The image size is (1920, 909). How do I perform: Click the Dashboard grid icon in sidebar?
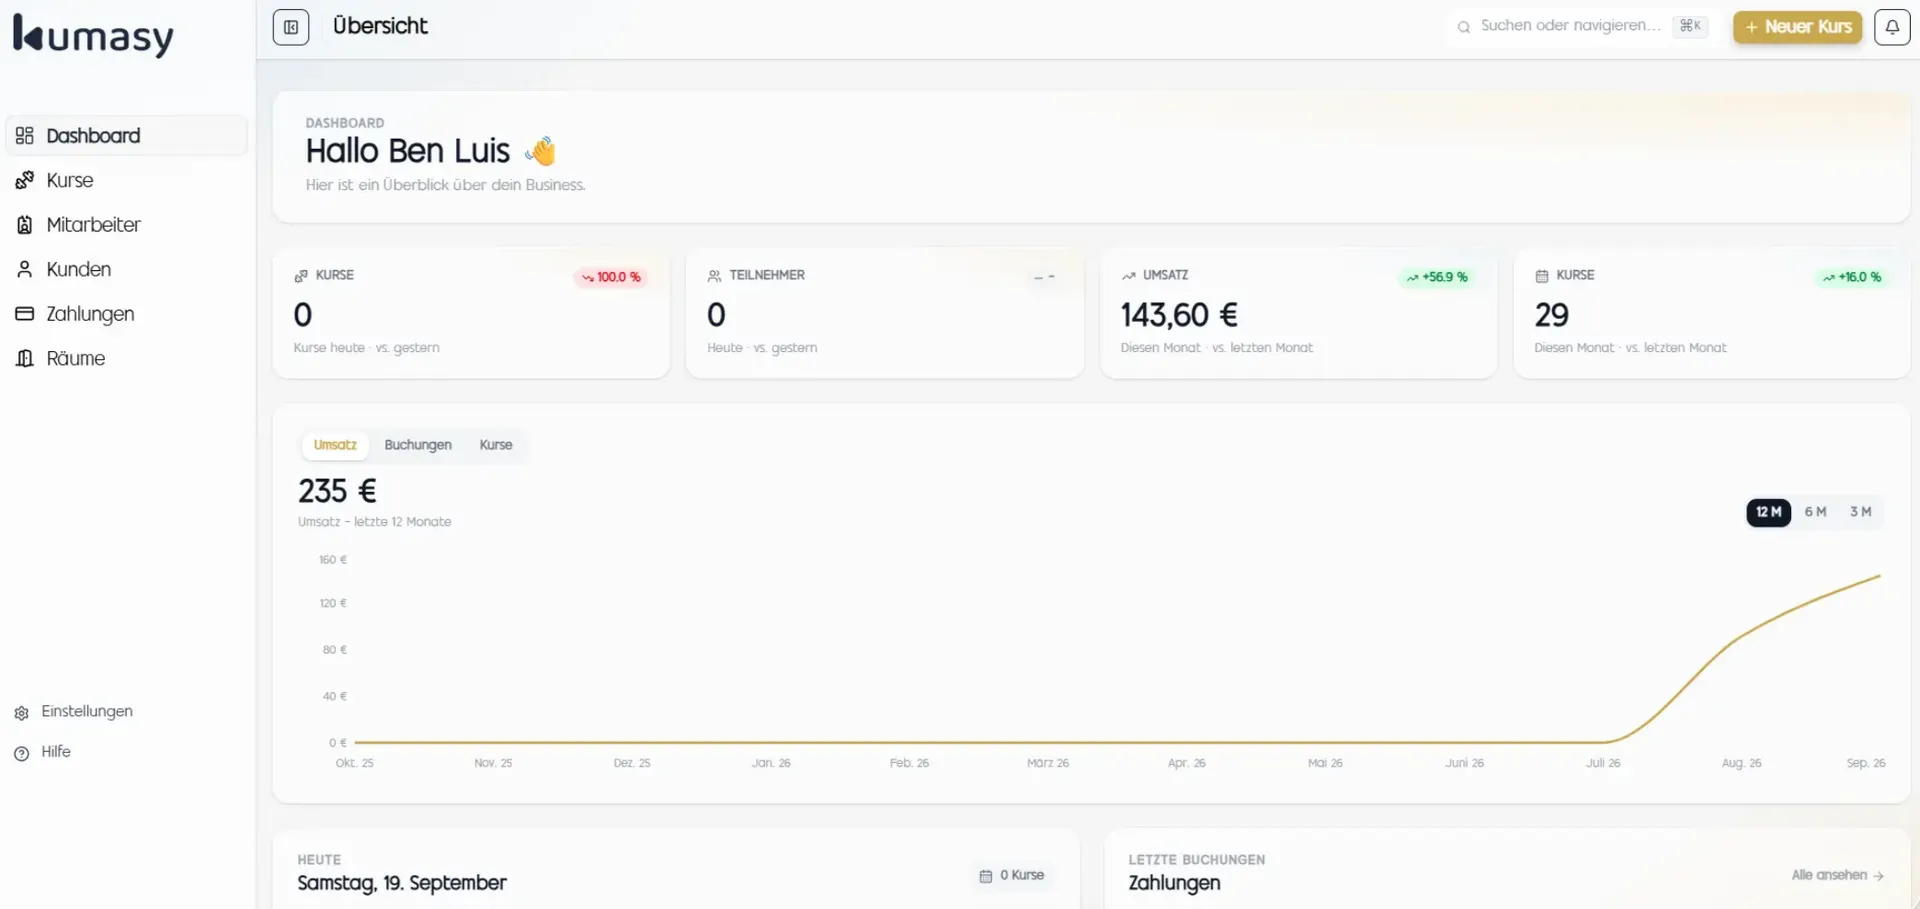[x=25, y=135]
